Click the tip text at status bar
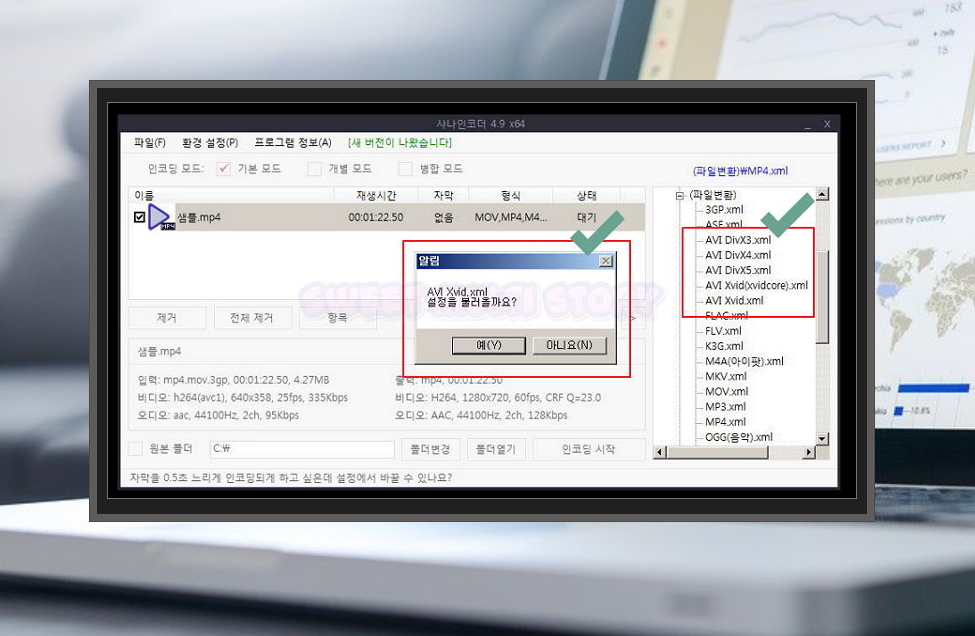 291,477
